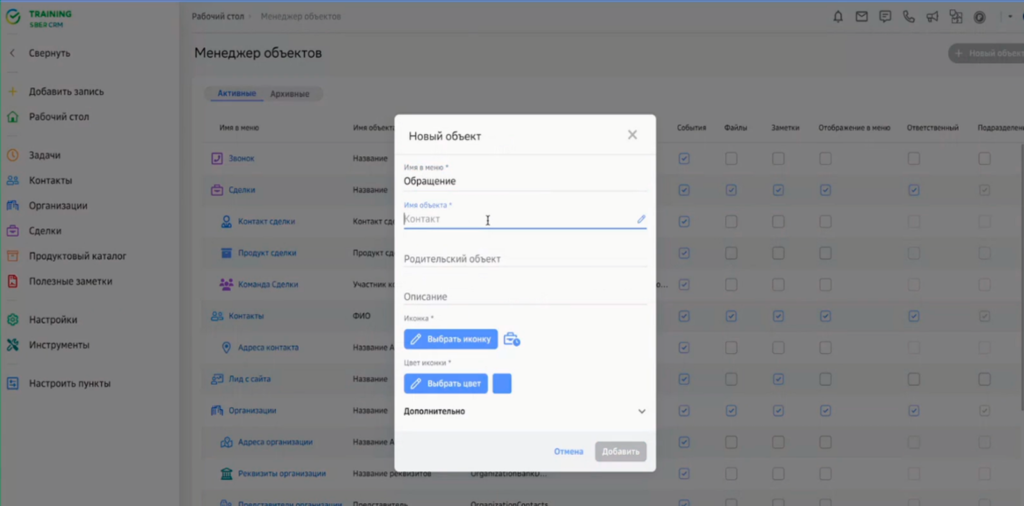Click the pencil edit icon in Имя объекта field
This screenshot has width=1024, height=506.
(641, 219)
